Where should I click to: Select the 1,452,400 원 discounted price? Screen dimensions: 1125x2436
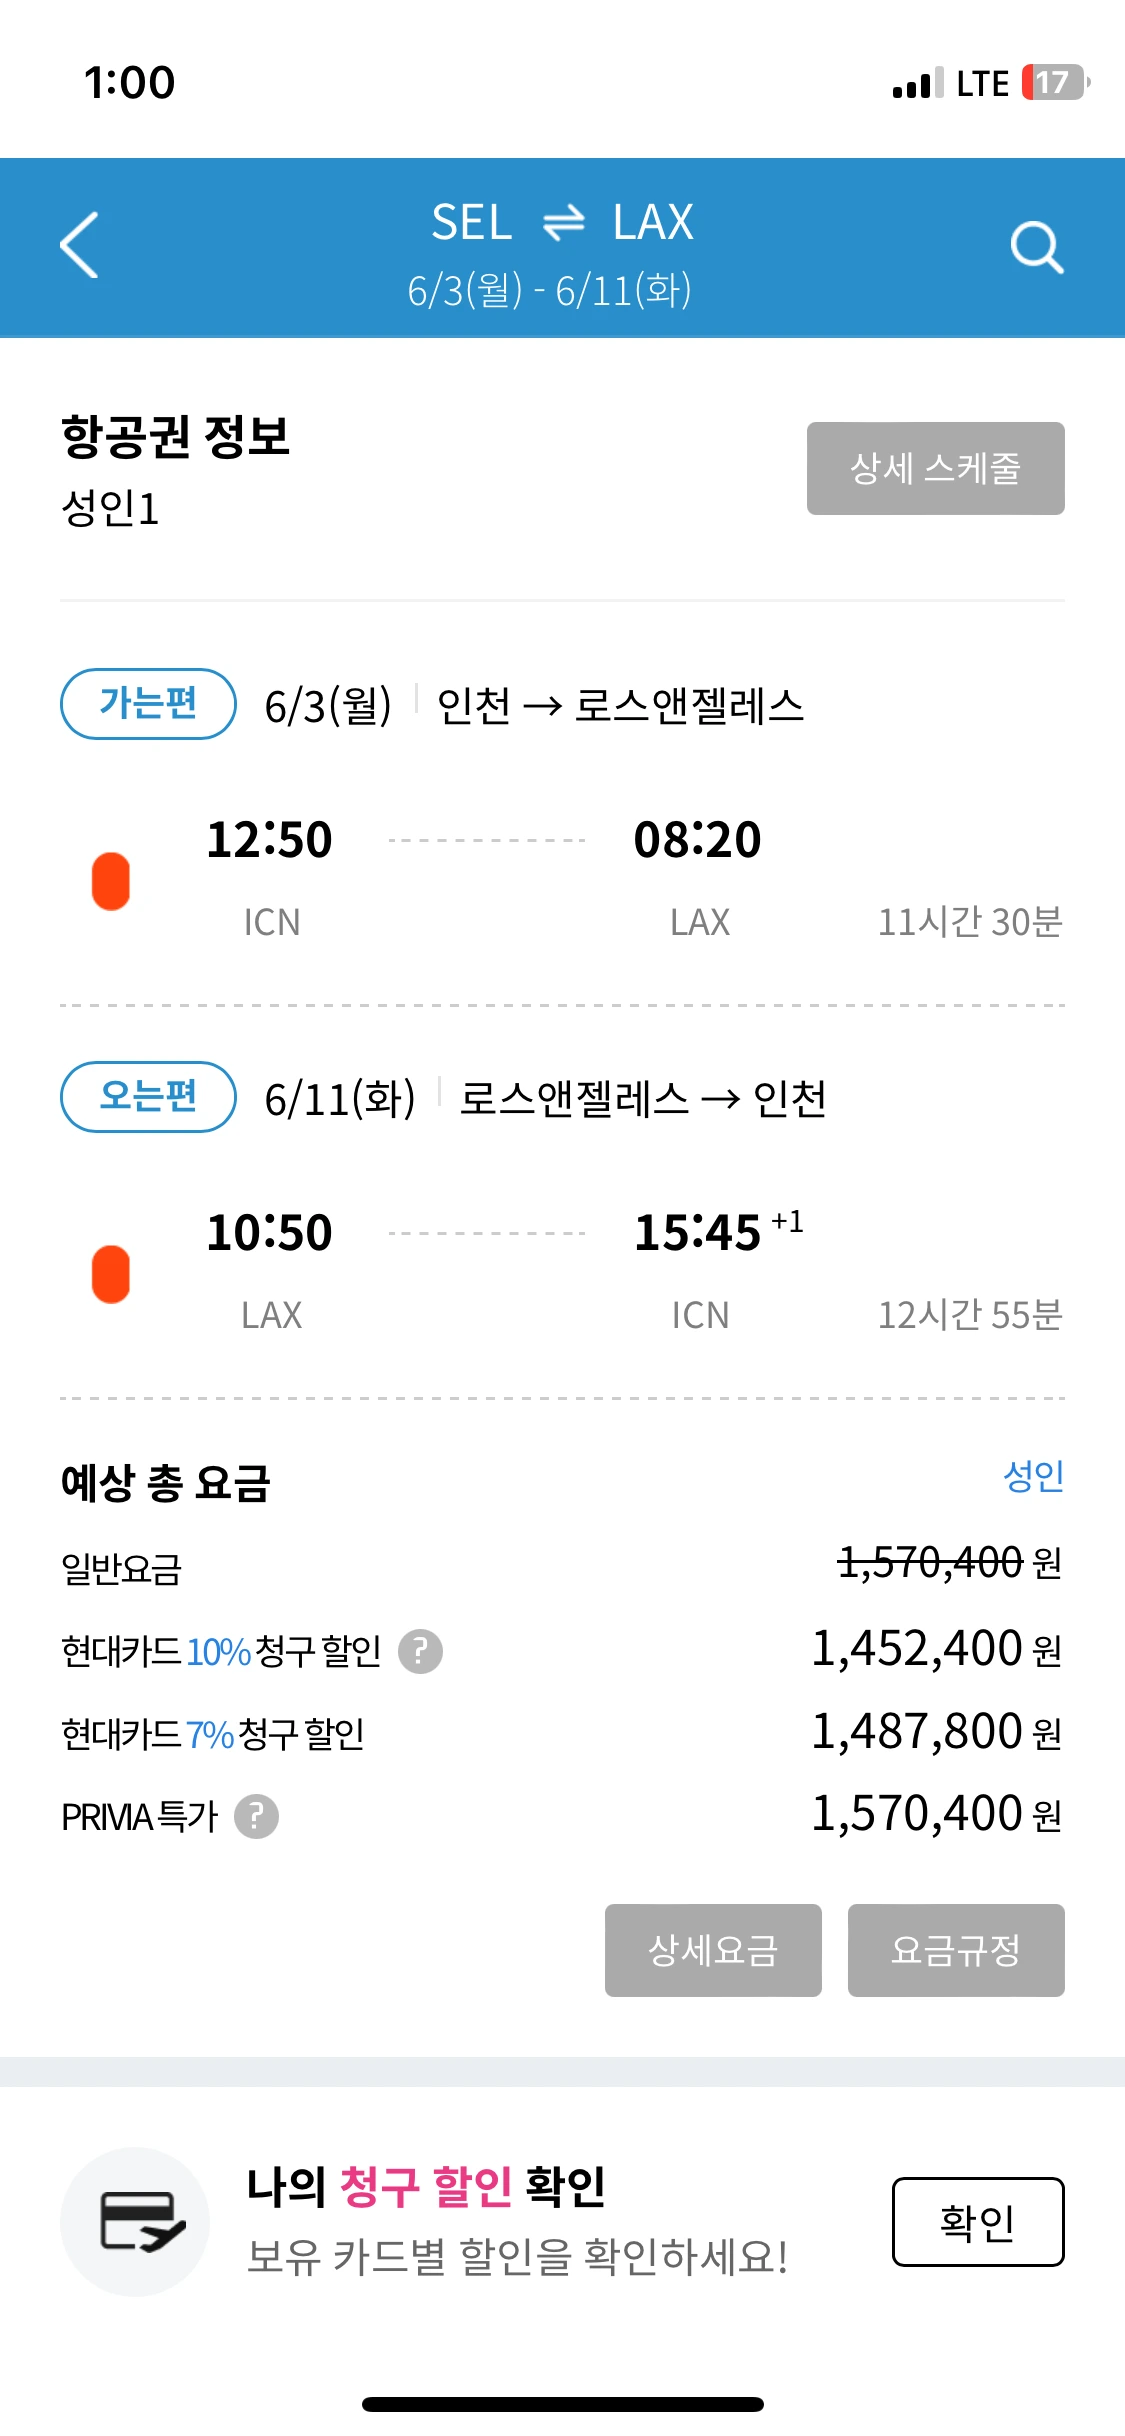click(936, 1649)
